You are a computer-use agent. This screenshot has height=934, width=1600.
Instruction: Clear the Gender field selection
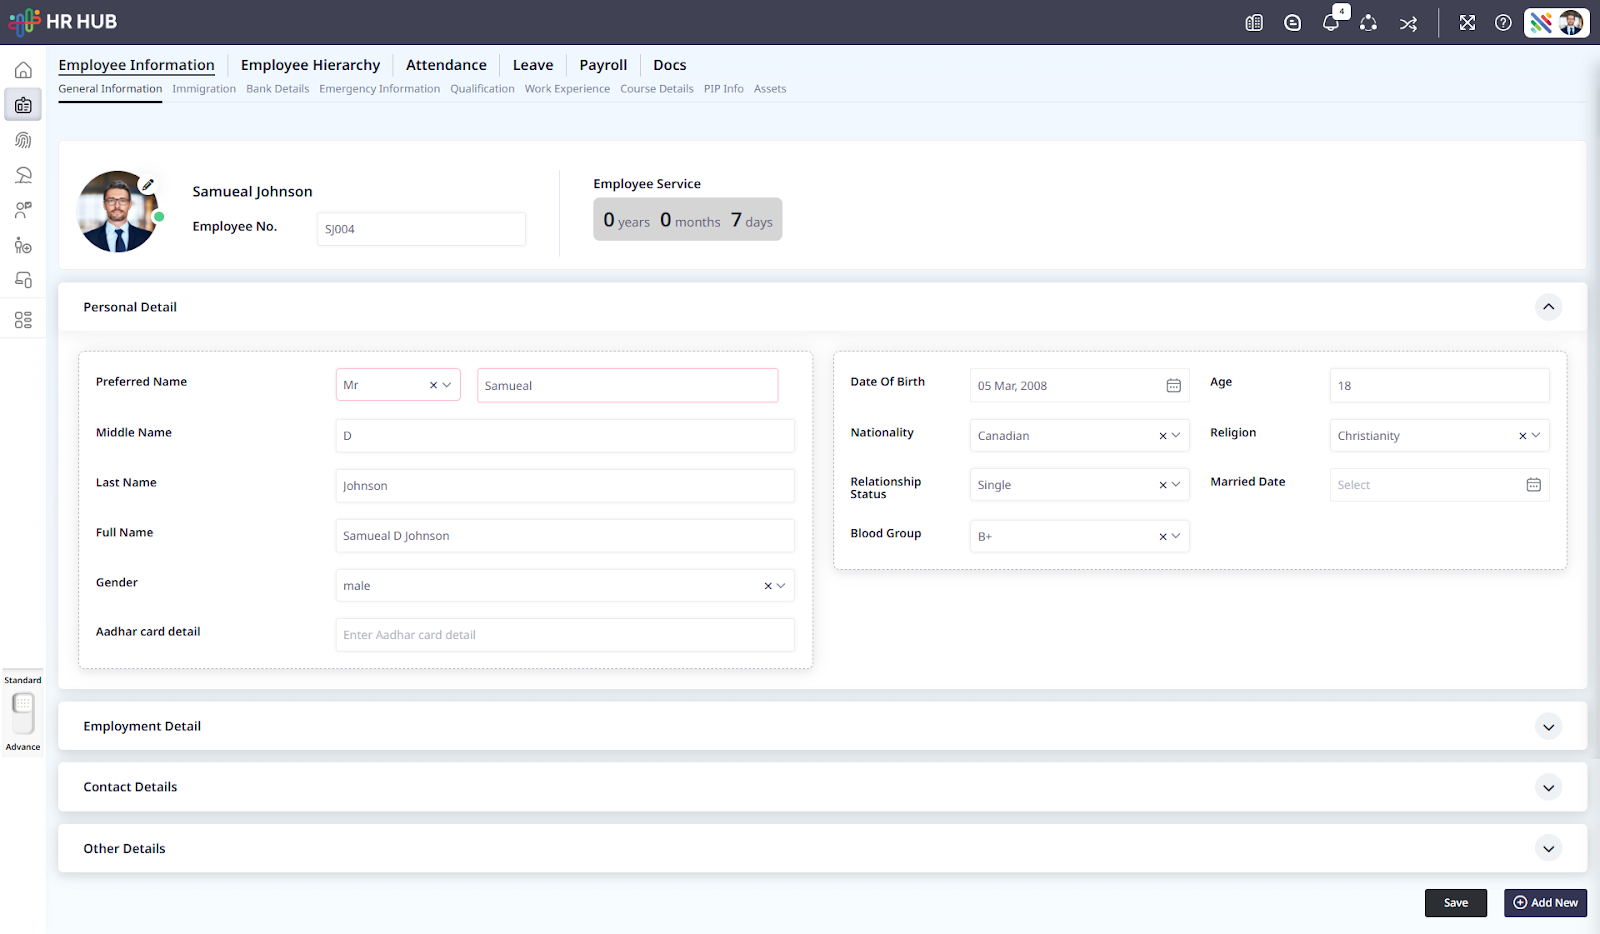(x=767, y=586)
